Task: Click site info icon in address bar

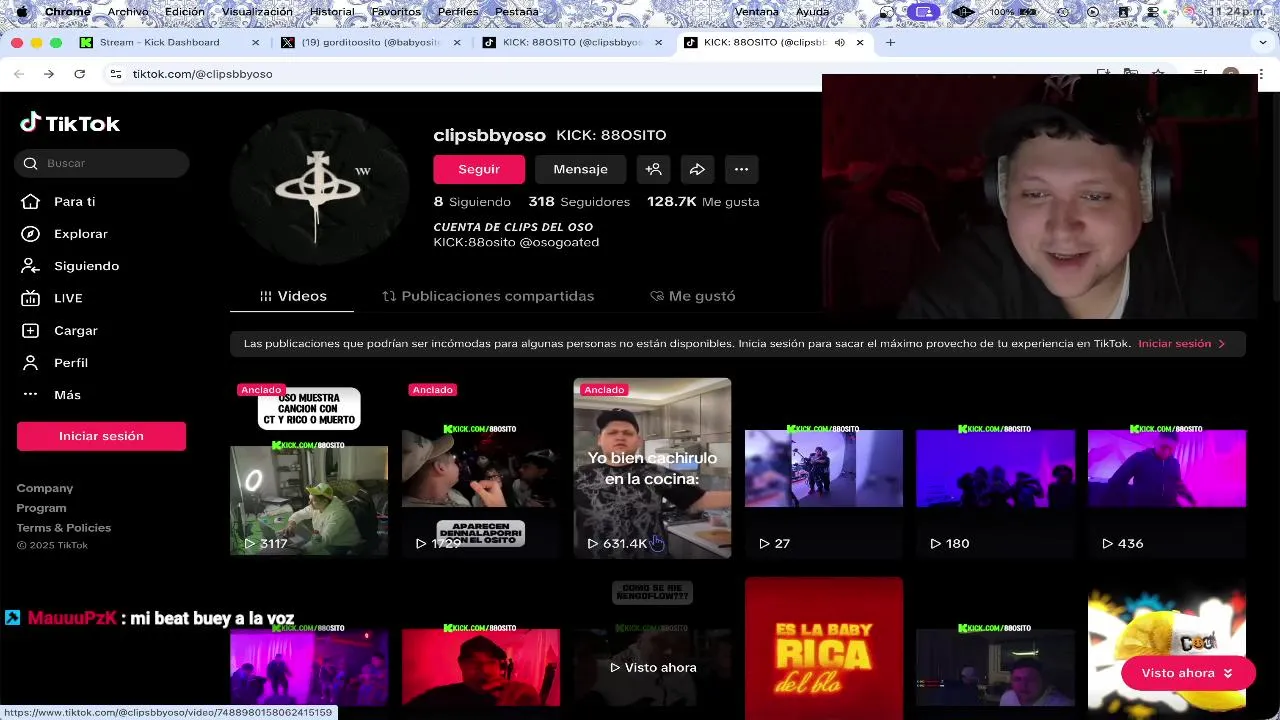Action: [116, 74]
